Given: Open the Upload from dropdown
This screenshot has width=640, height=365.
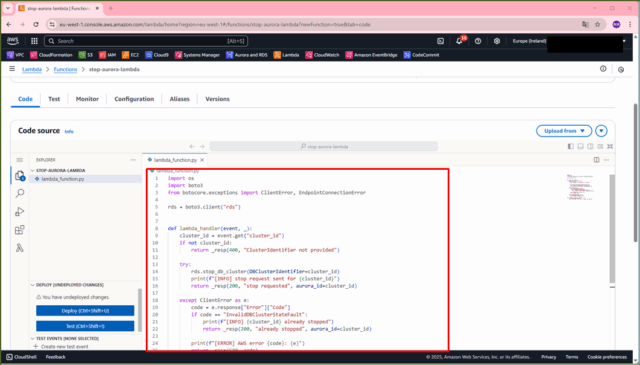Looking at the screenshot, I should point(564,131).
